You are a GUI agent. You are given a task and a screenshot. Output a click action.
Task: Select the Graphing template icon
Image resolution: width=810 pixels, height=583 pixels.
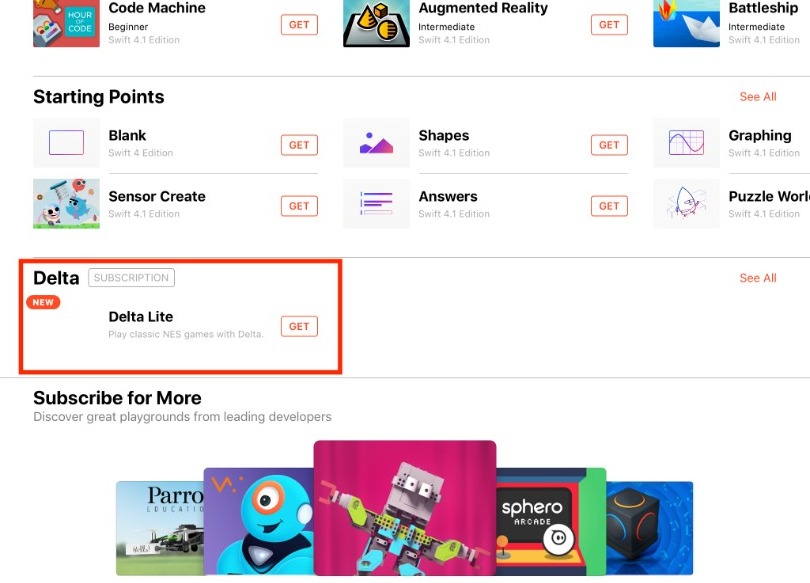click(x=686, y=143)
